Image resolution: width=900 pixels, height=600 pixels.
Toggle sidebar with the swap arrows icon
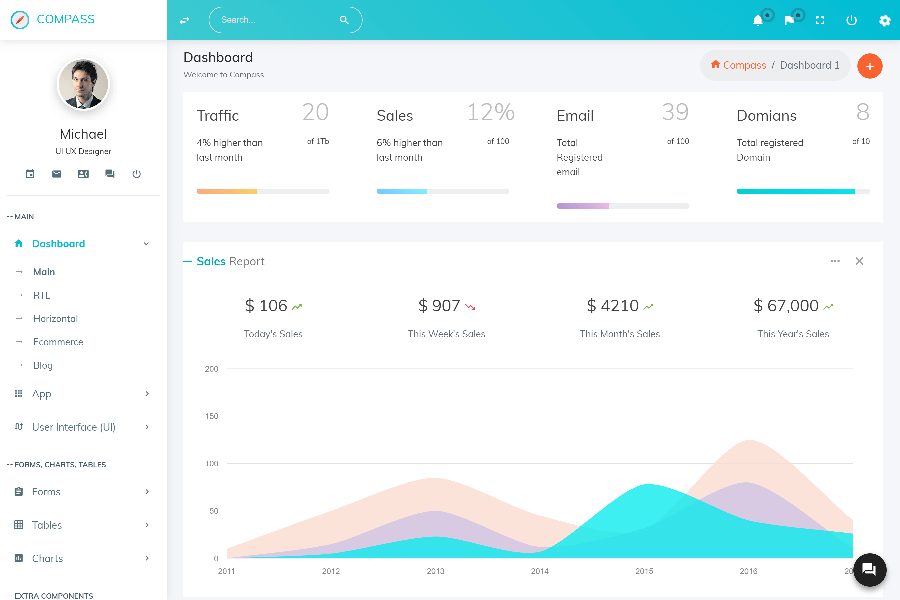coord(184,20)
